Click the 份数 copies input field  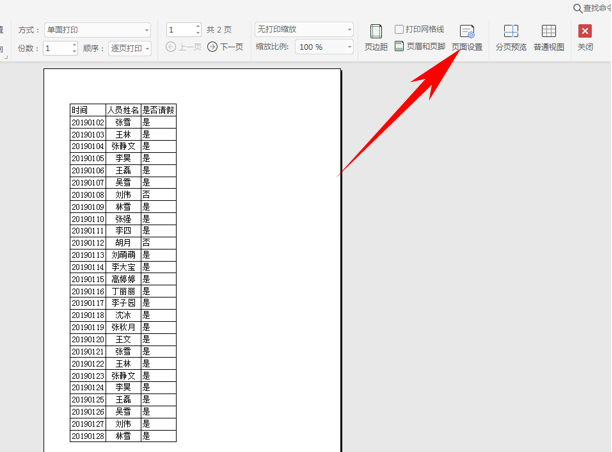tap(57, 48)
